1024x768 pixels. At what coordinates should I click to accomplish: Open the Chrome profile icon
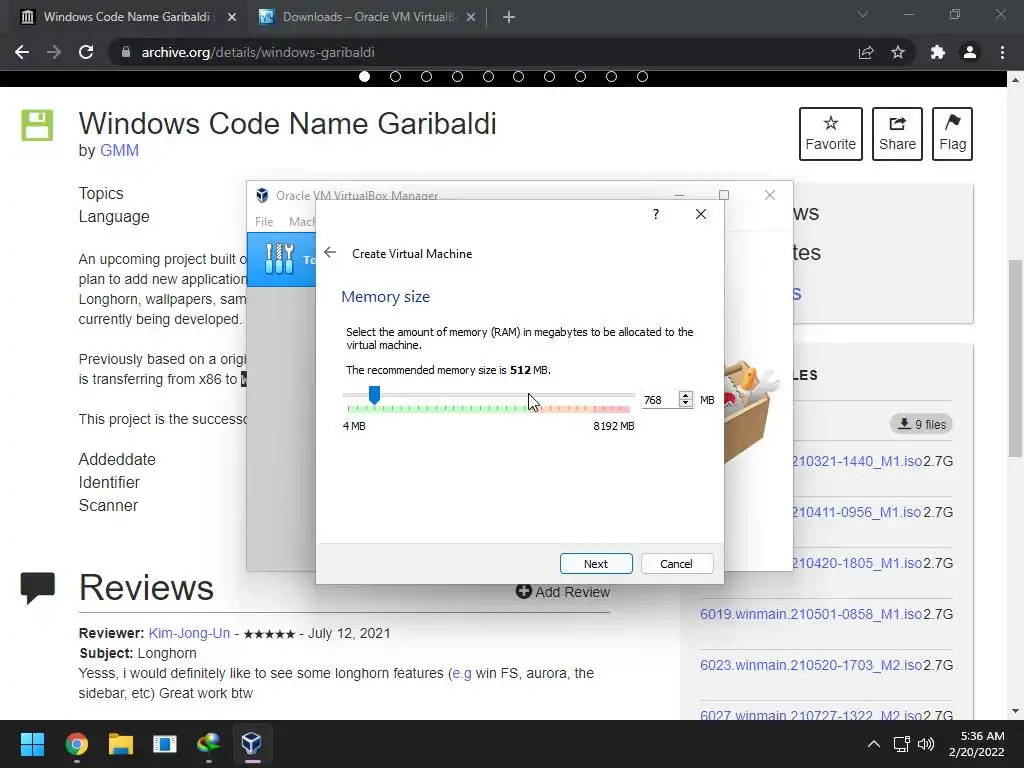970,52
